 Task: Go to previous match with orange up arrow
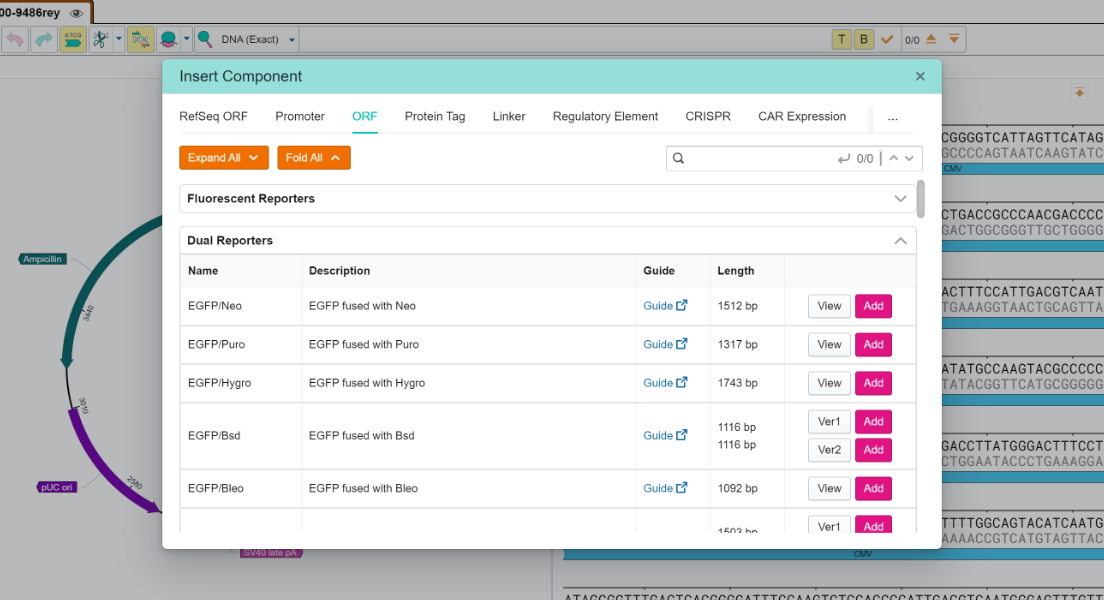[931, 39]
